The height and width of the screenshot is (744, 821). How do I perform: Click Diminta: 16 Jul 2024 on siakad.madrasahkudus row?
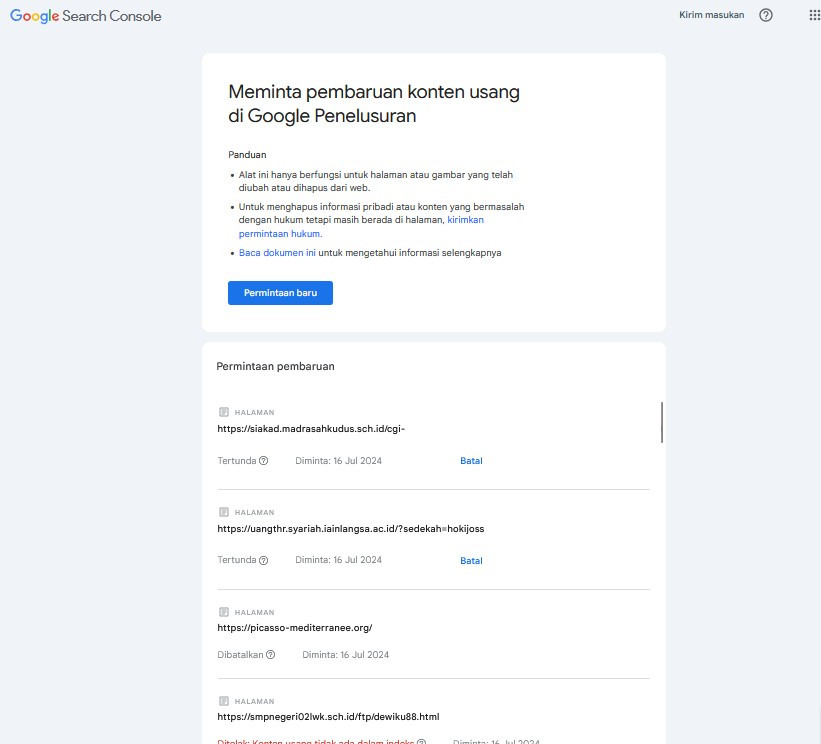pos(339,461)
